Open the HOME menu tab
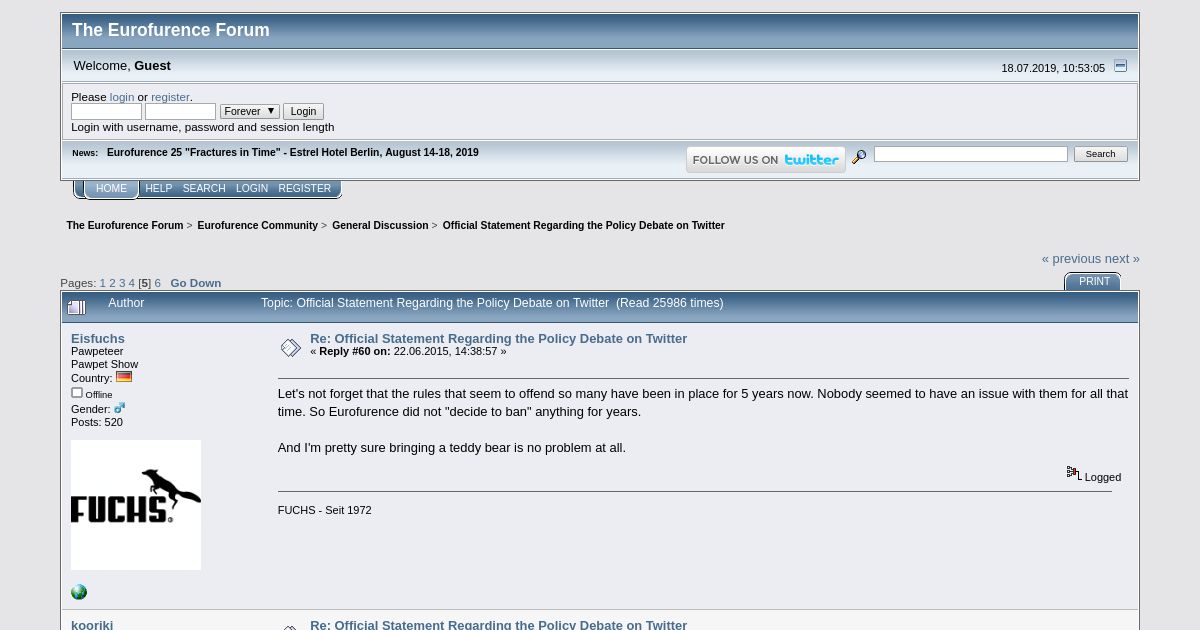The image size is (1200, 630). 111,189
